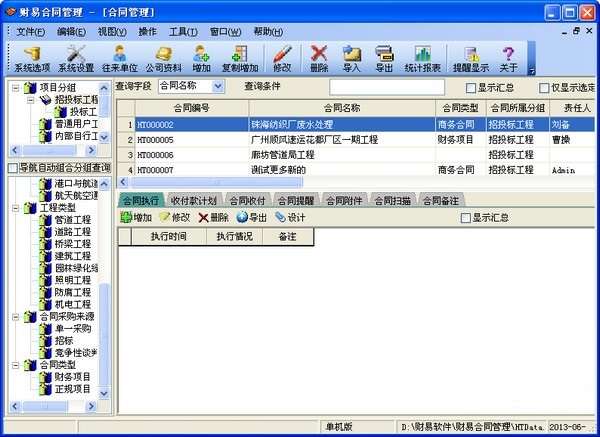Screen dimensions: 600x437
Task: Switch to the 收付款计划 tab
Action: tap(193, 201)
